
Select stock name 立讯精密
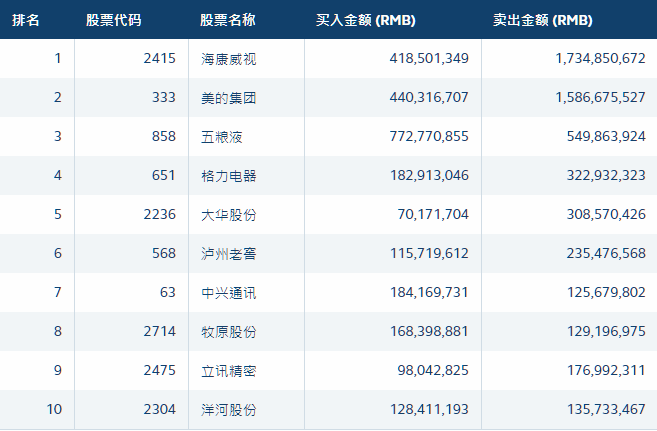[x=228, y=370]
